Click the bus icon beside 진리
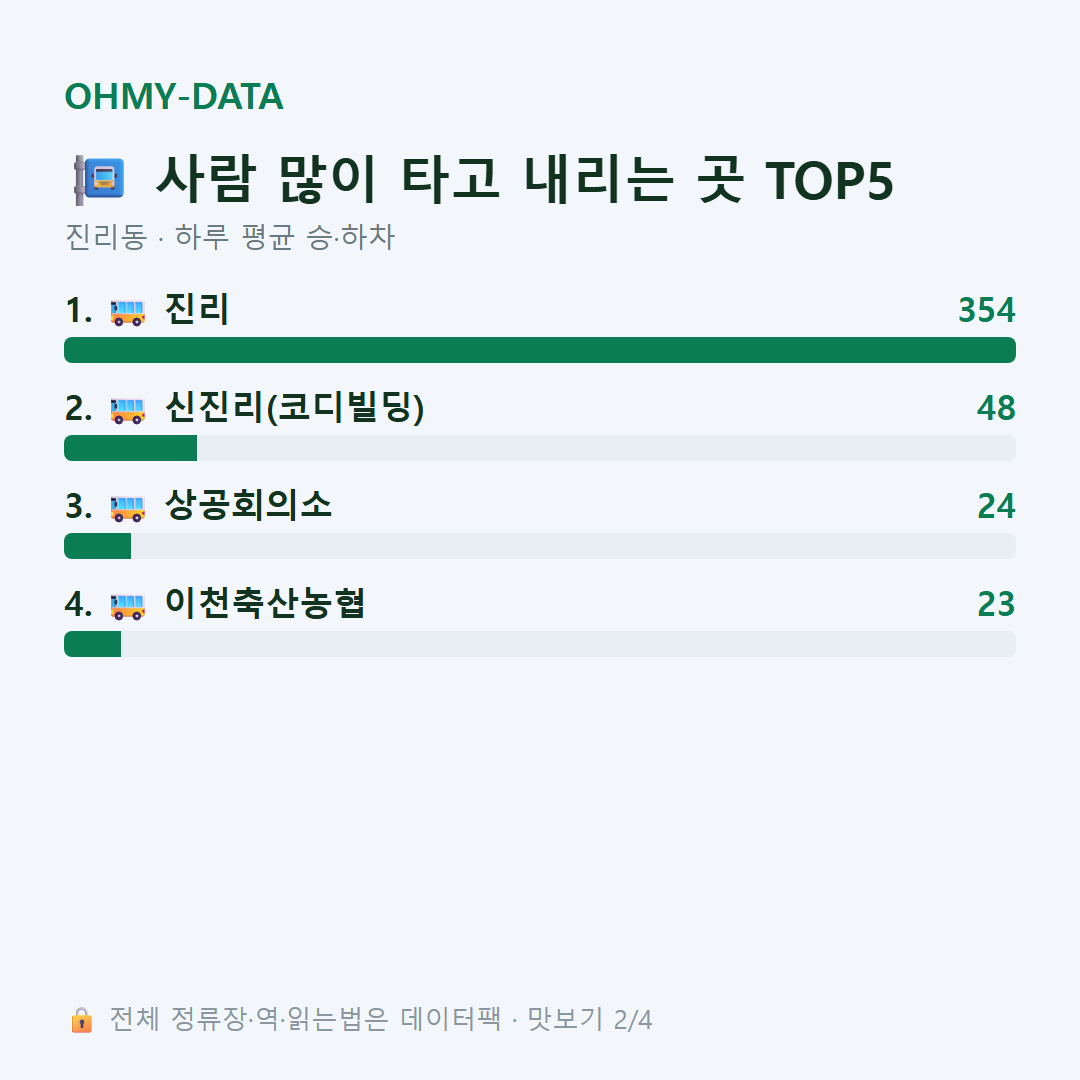 pos(127,312)
